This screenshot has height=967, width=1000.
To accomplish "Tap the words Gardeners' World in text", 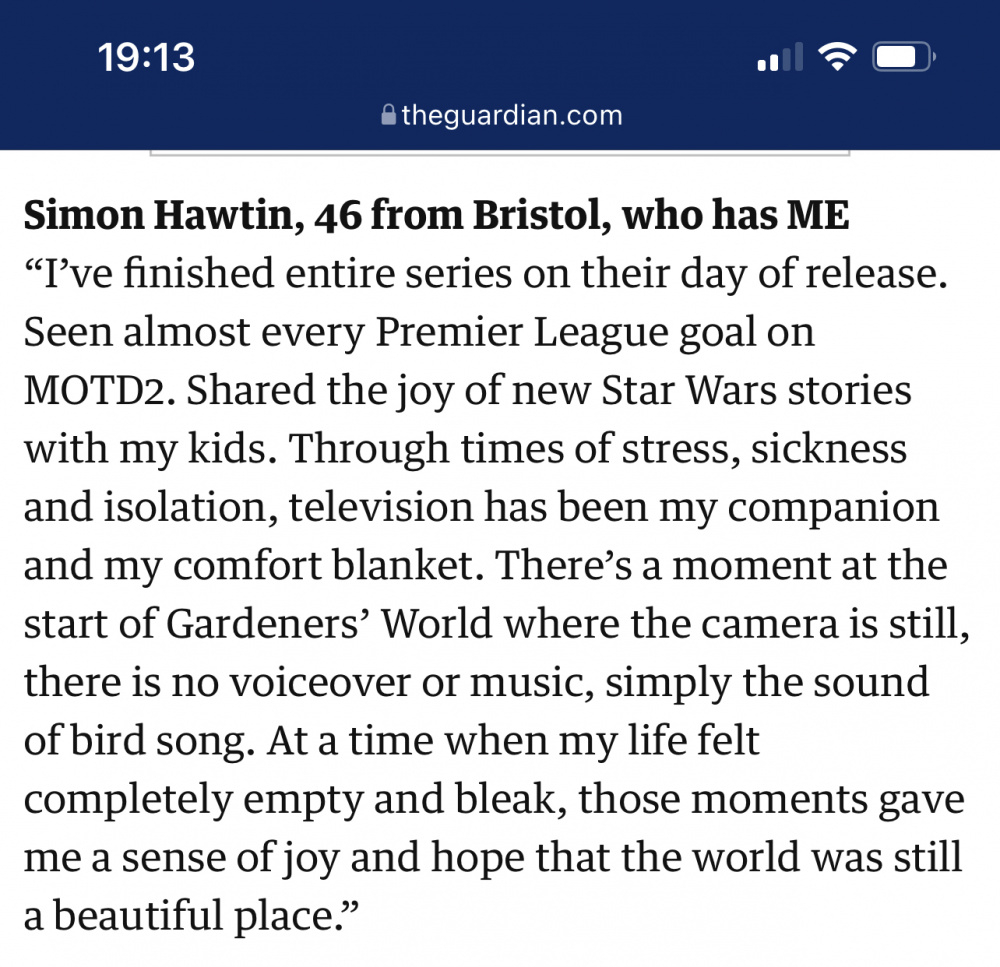I will click(329, 623).
